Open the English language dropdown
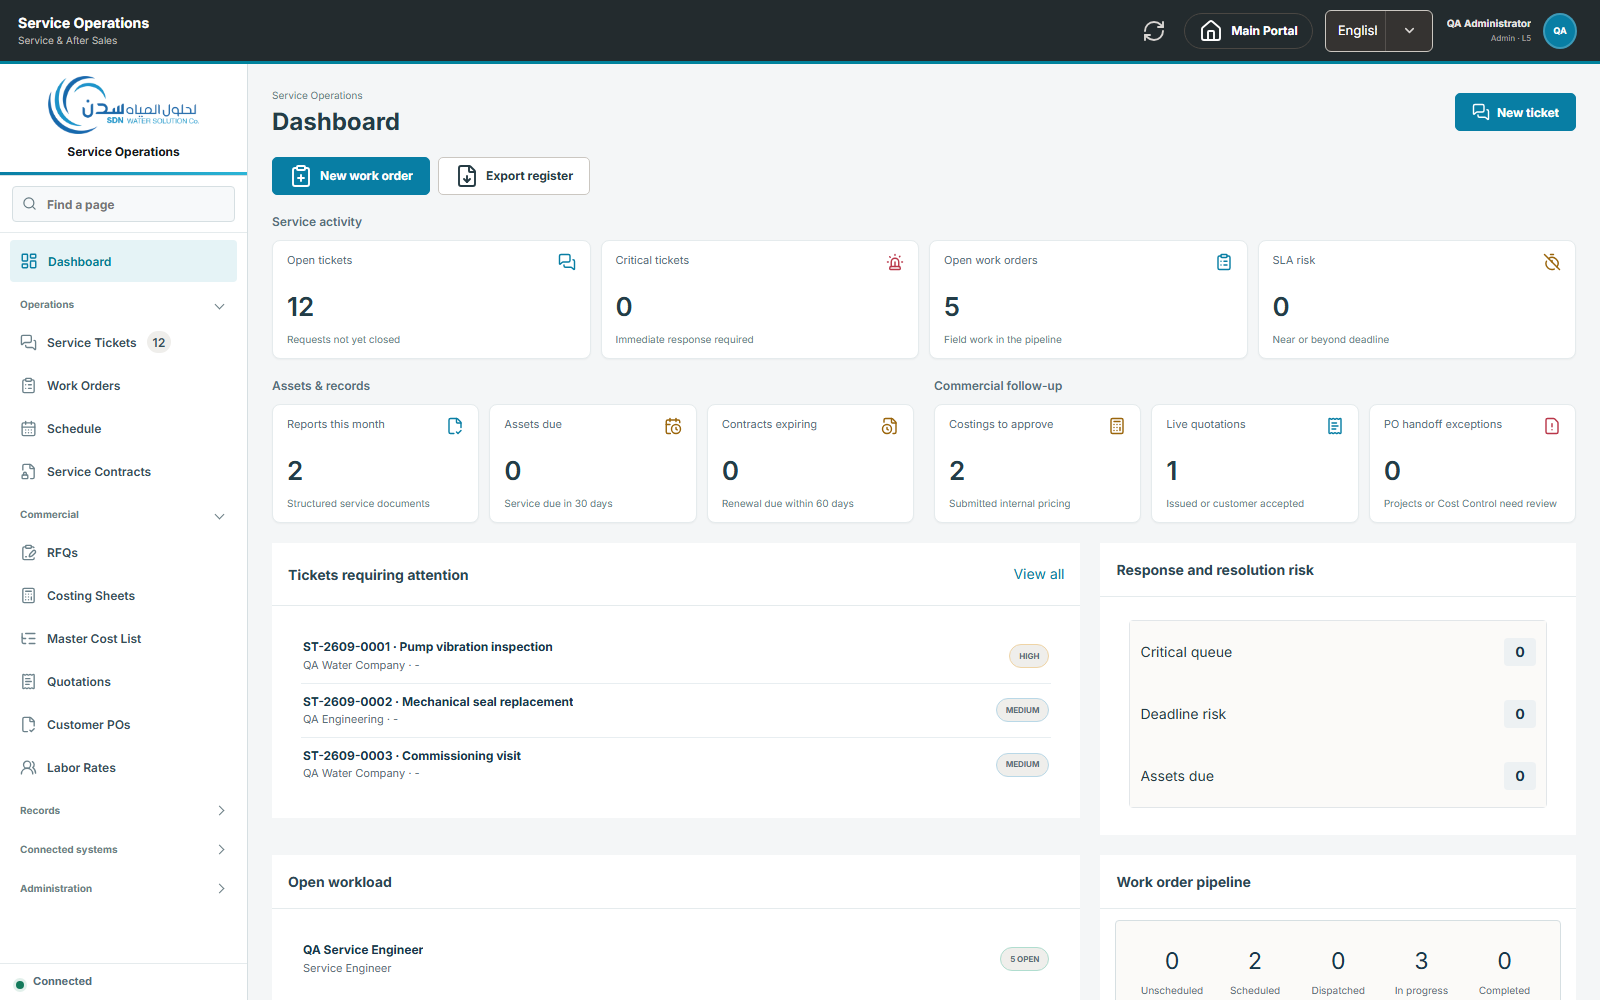 pos(1378,31)
